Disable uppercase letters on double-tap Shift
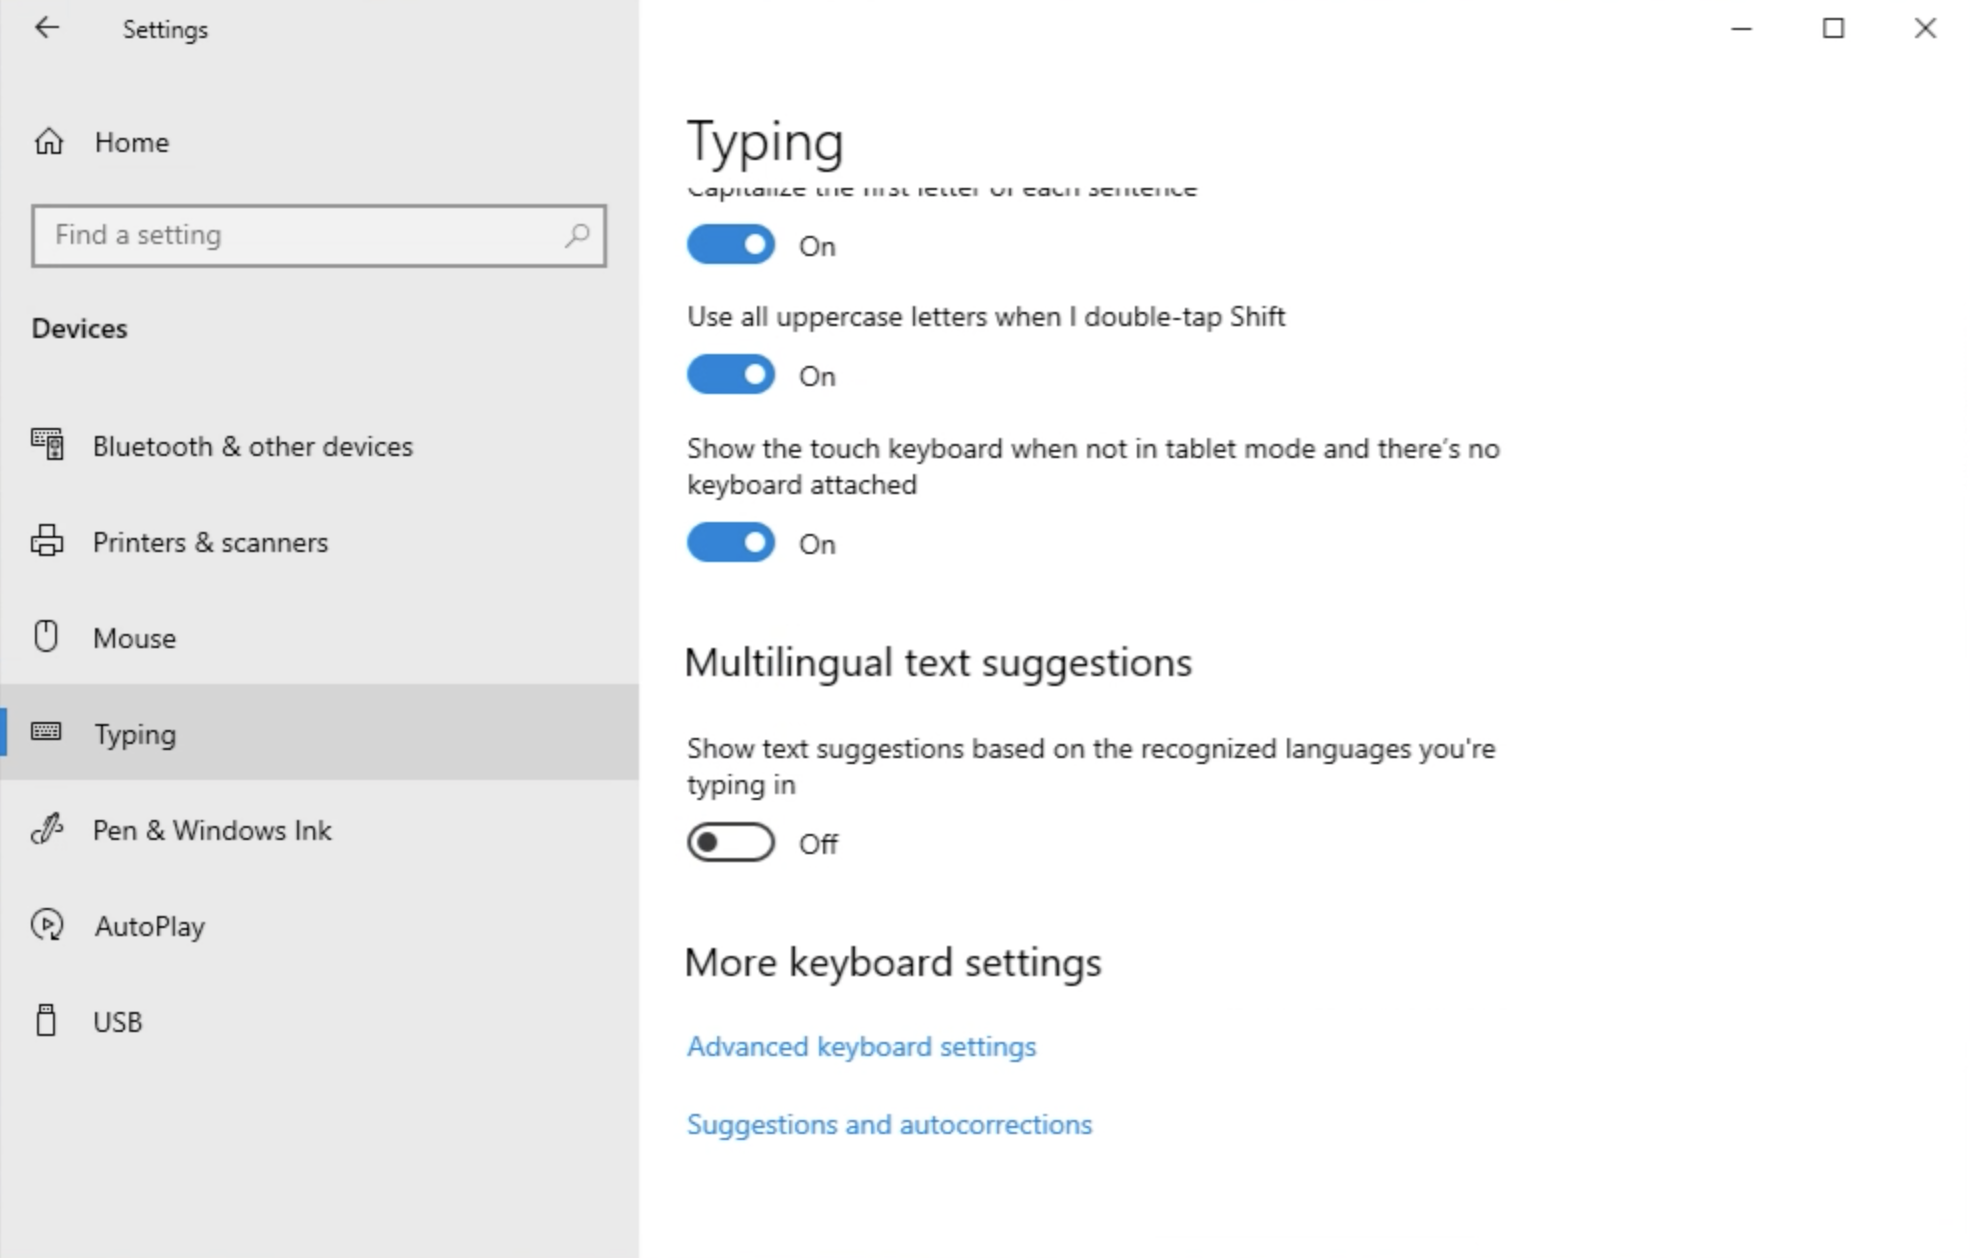Image resolution: width=1970 pixels, height=1258 pixels. point(730,374)
